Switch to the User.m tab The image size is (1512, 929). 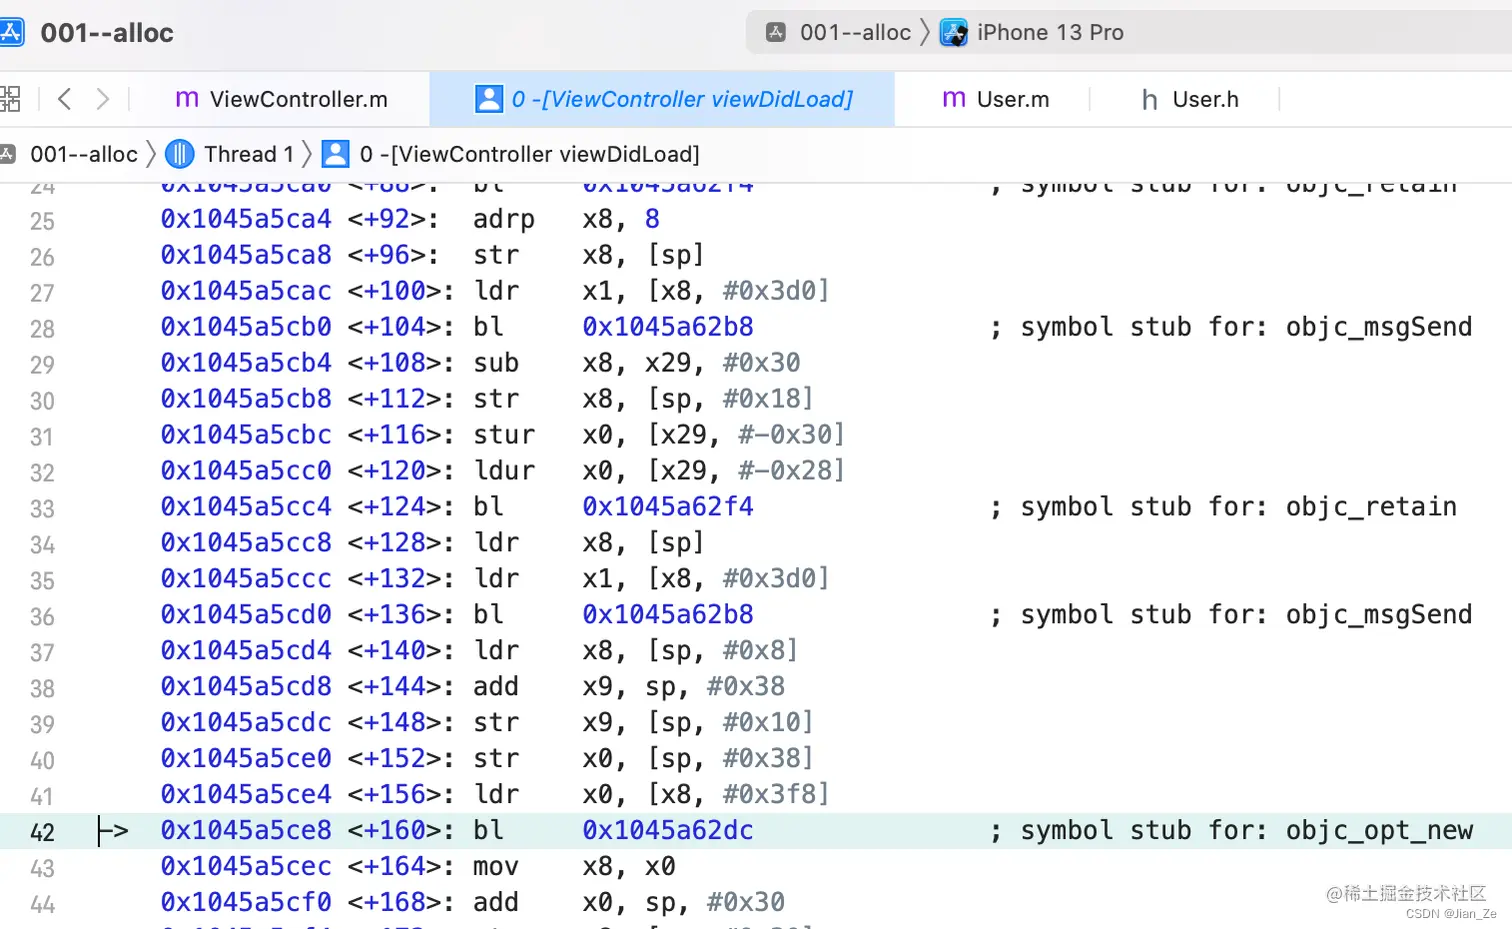click(x=996, y=99)
